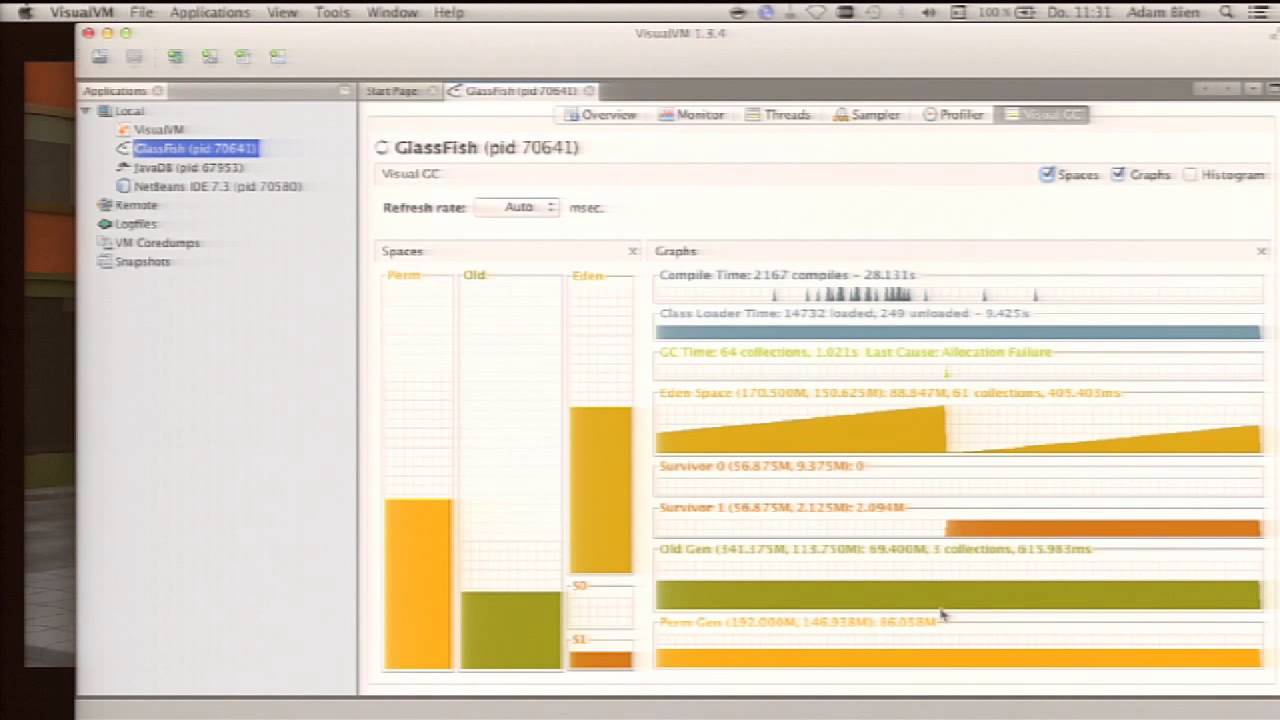Select VisualVM in the Applications tree
This screenshot has height=720, width=1280.
tap(158, 130)
